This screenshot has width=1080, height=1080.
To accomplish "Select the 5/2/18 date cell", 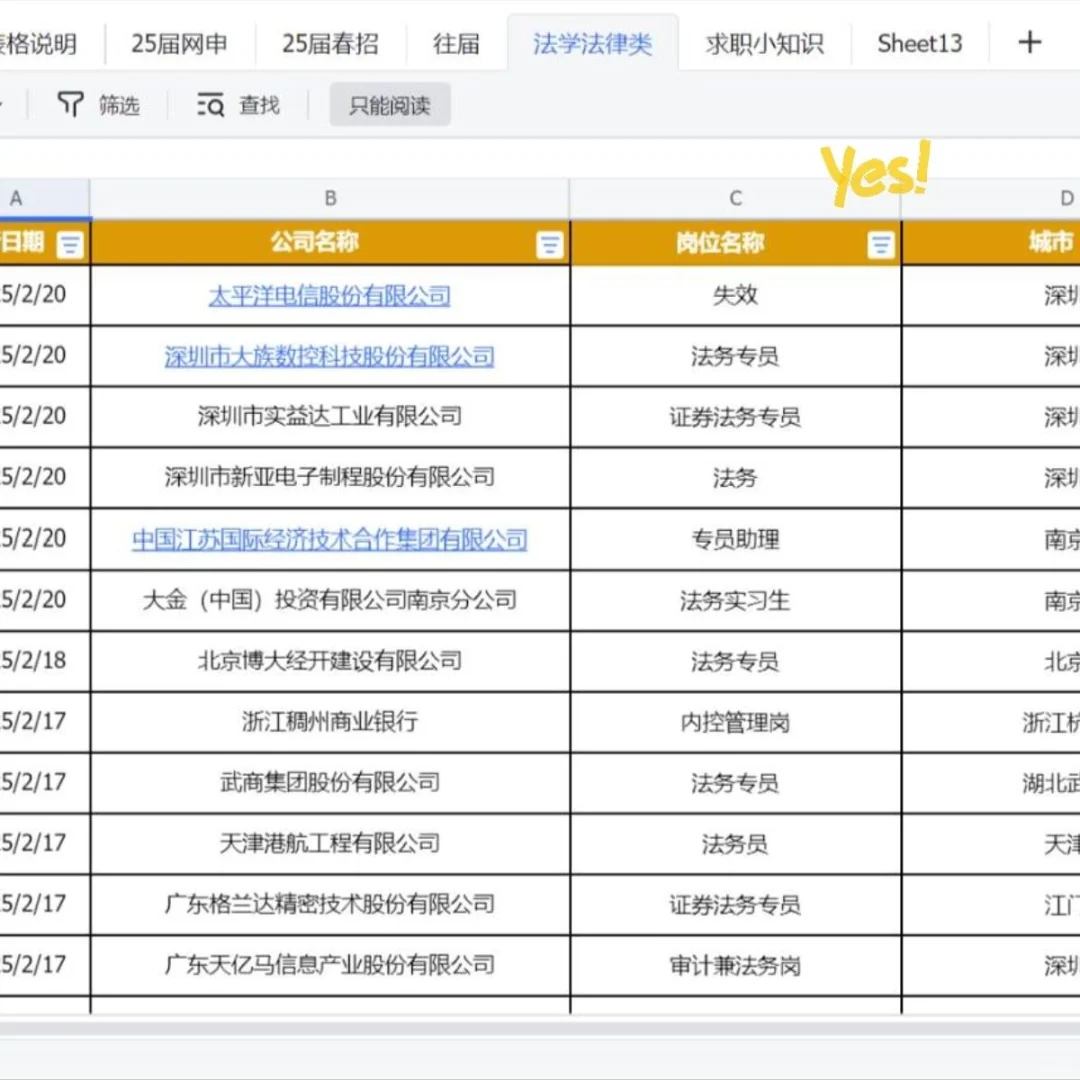I will (x=44, y=661).
